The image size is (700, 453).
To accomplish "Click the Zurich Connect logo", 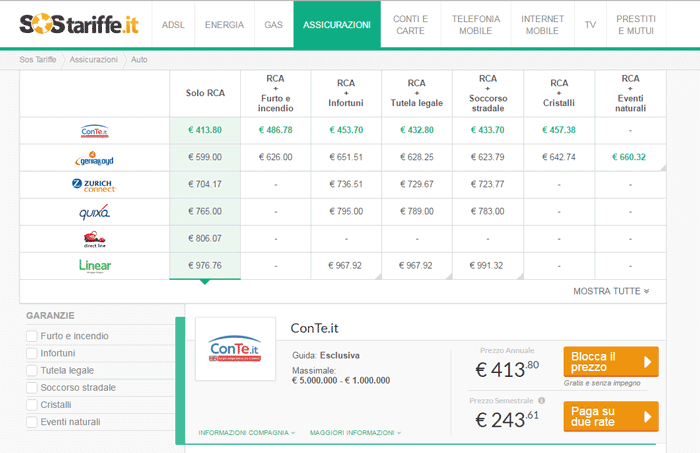I will pyautogui.click(x=94, y=185).
